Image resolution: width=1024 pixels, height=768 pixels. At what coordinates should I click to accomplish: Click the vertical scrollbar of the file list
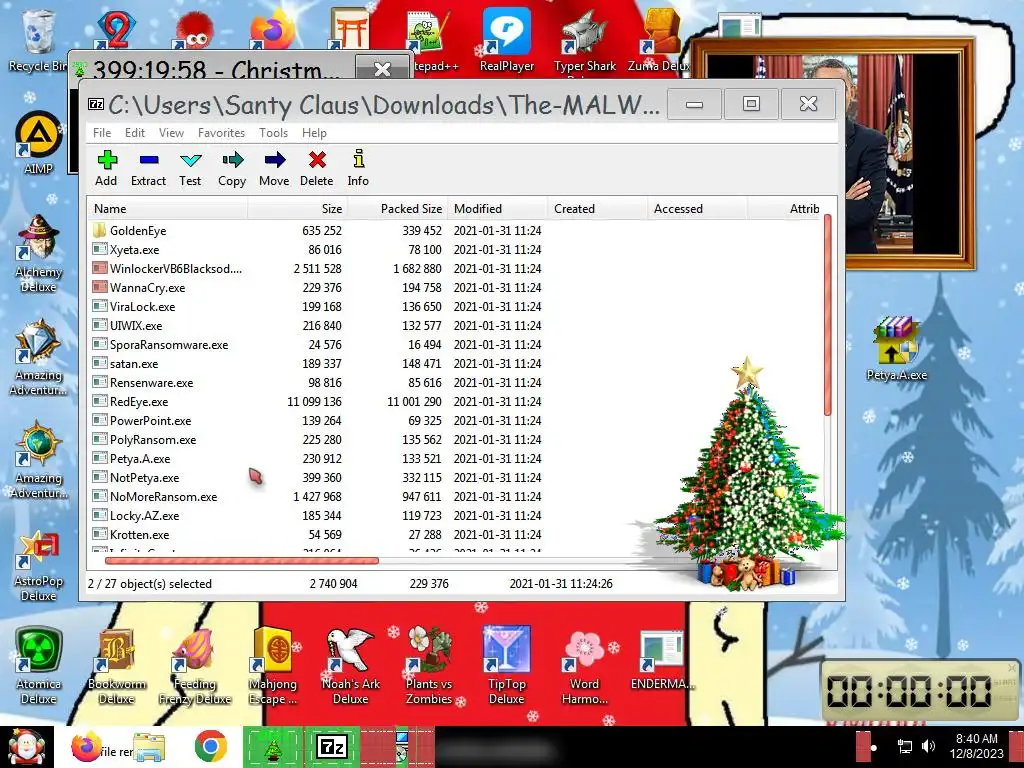pos(828,315)
